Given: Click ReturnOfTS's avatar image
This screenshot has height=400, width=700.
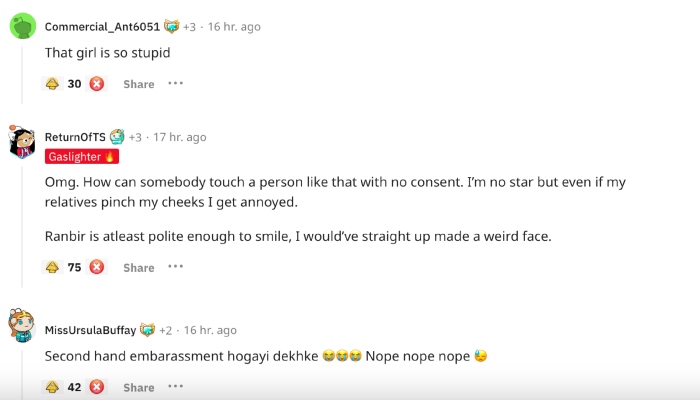Looking at the screenshot, I should [x=23, y=142].
